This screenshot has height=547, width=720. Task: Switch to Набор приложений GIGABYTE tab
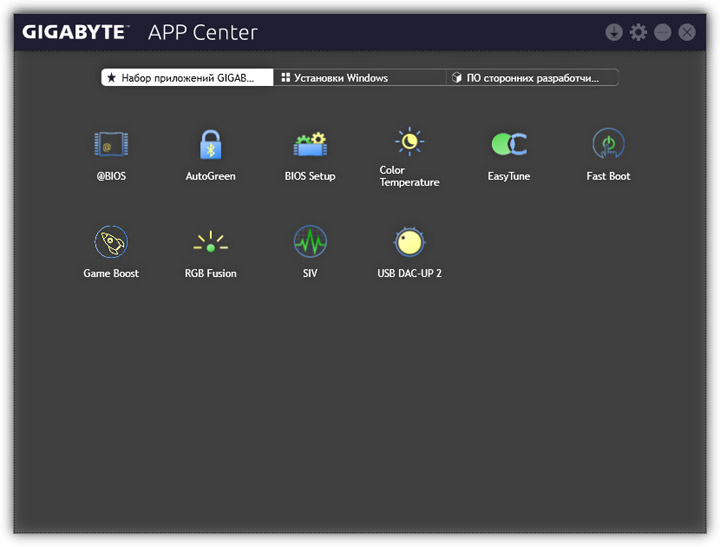[x=187, y=77]
